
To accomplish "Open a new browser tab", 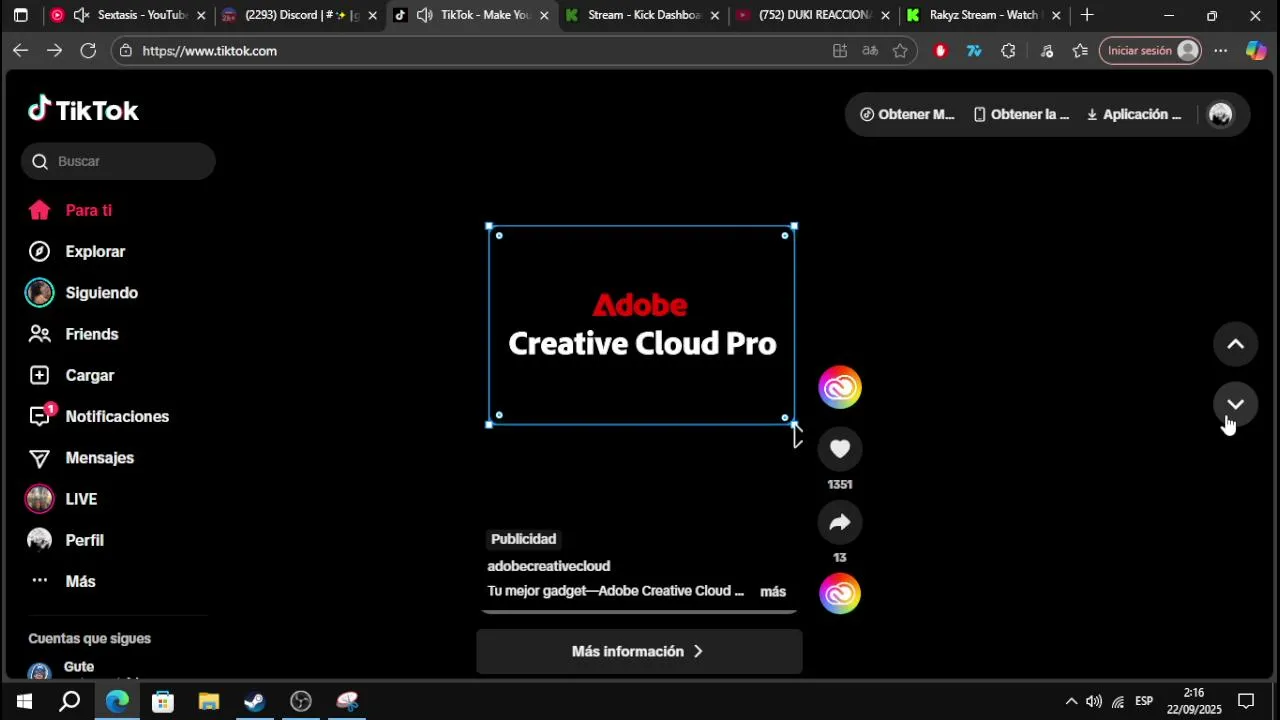I will tap(1087, 15).
